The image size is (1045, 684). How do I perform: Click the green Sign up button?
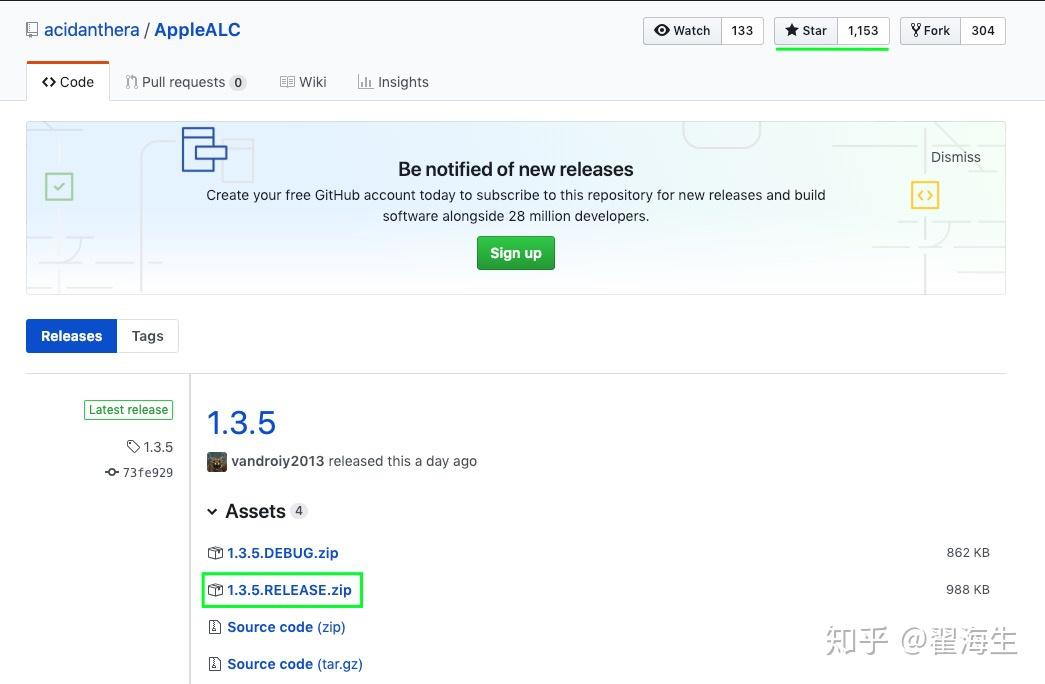coord(516,253)
